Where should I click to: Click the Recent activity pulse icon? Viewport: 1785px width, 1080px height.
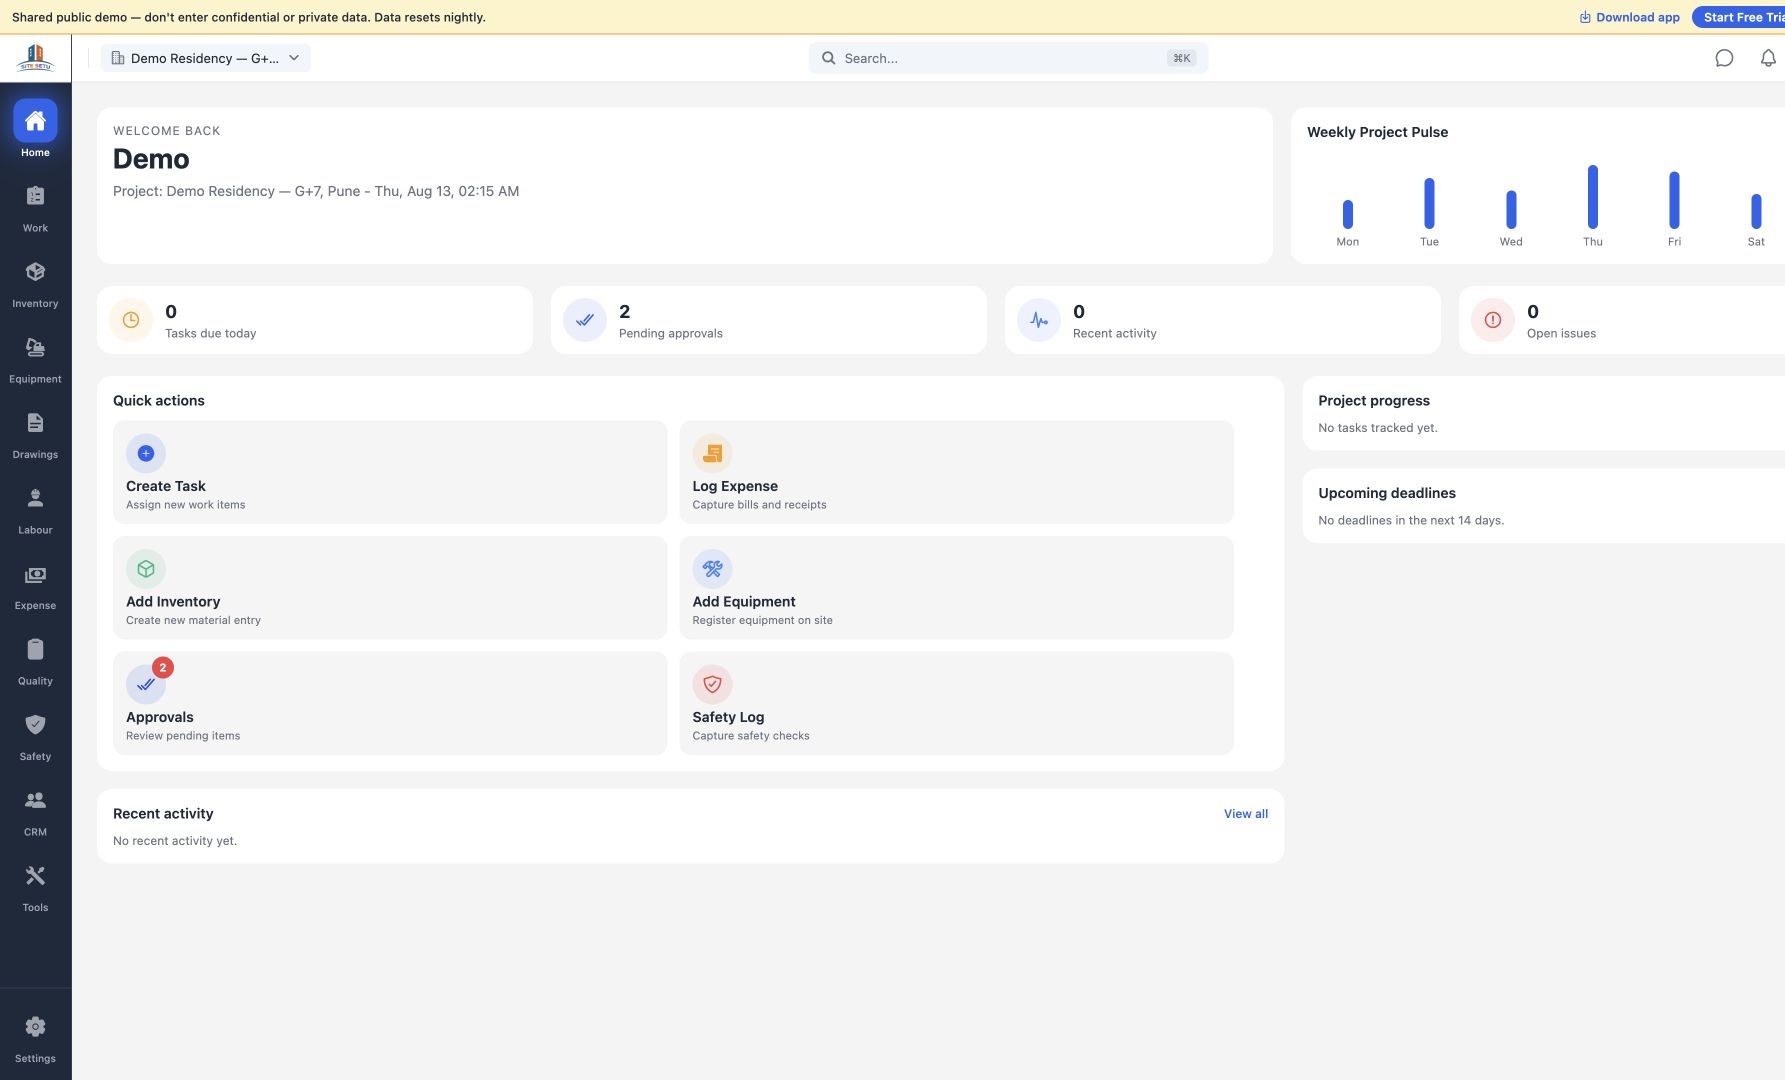1039,320
